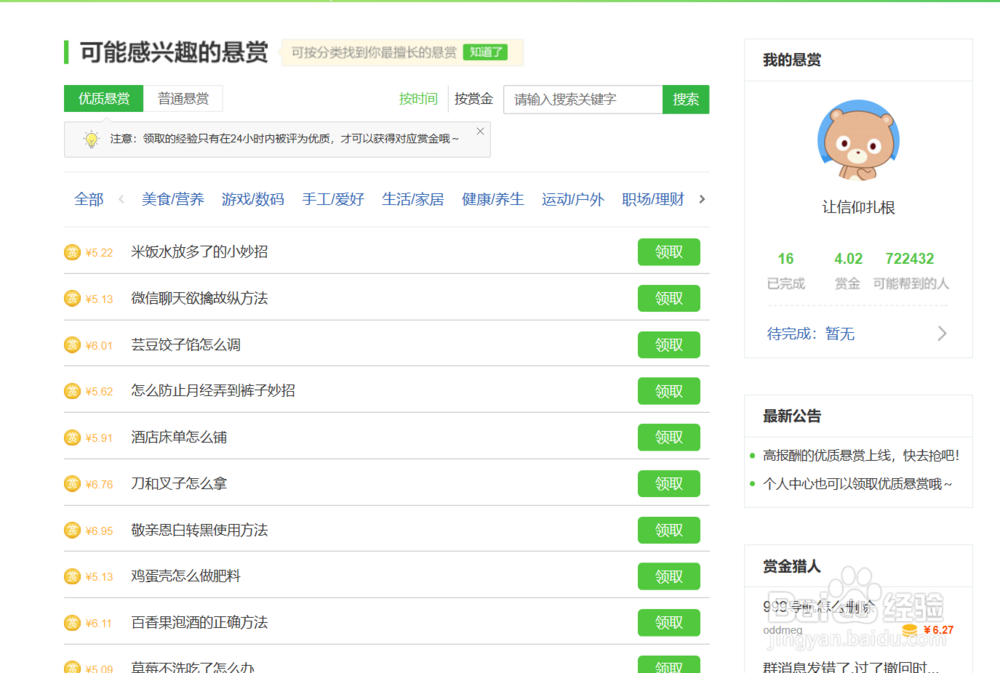Open 待完成 details via its right arrow
The width and height of the screenshot is (1000, 673).
(x=942, y=333)
